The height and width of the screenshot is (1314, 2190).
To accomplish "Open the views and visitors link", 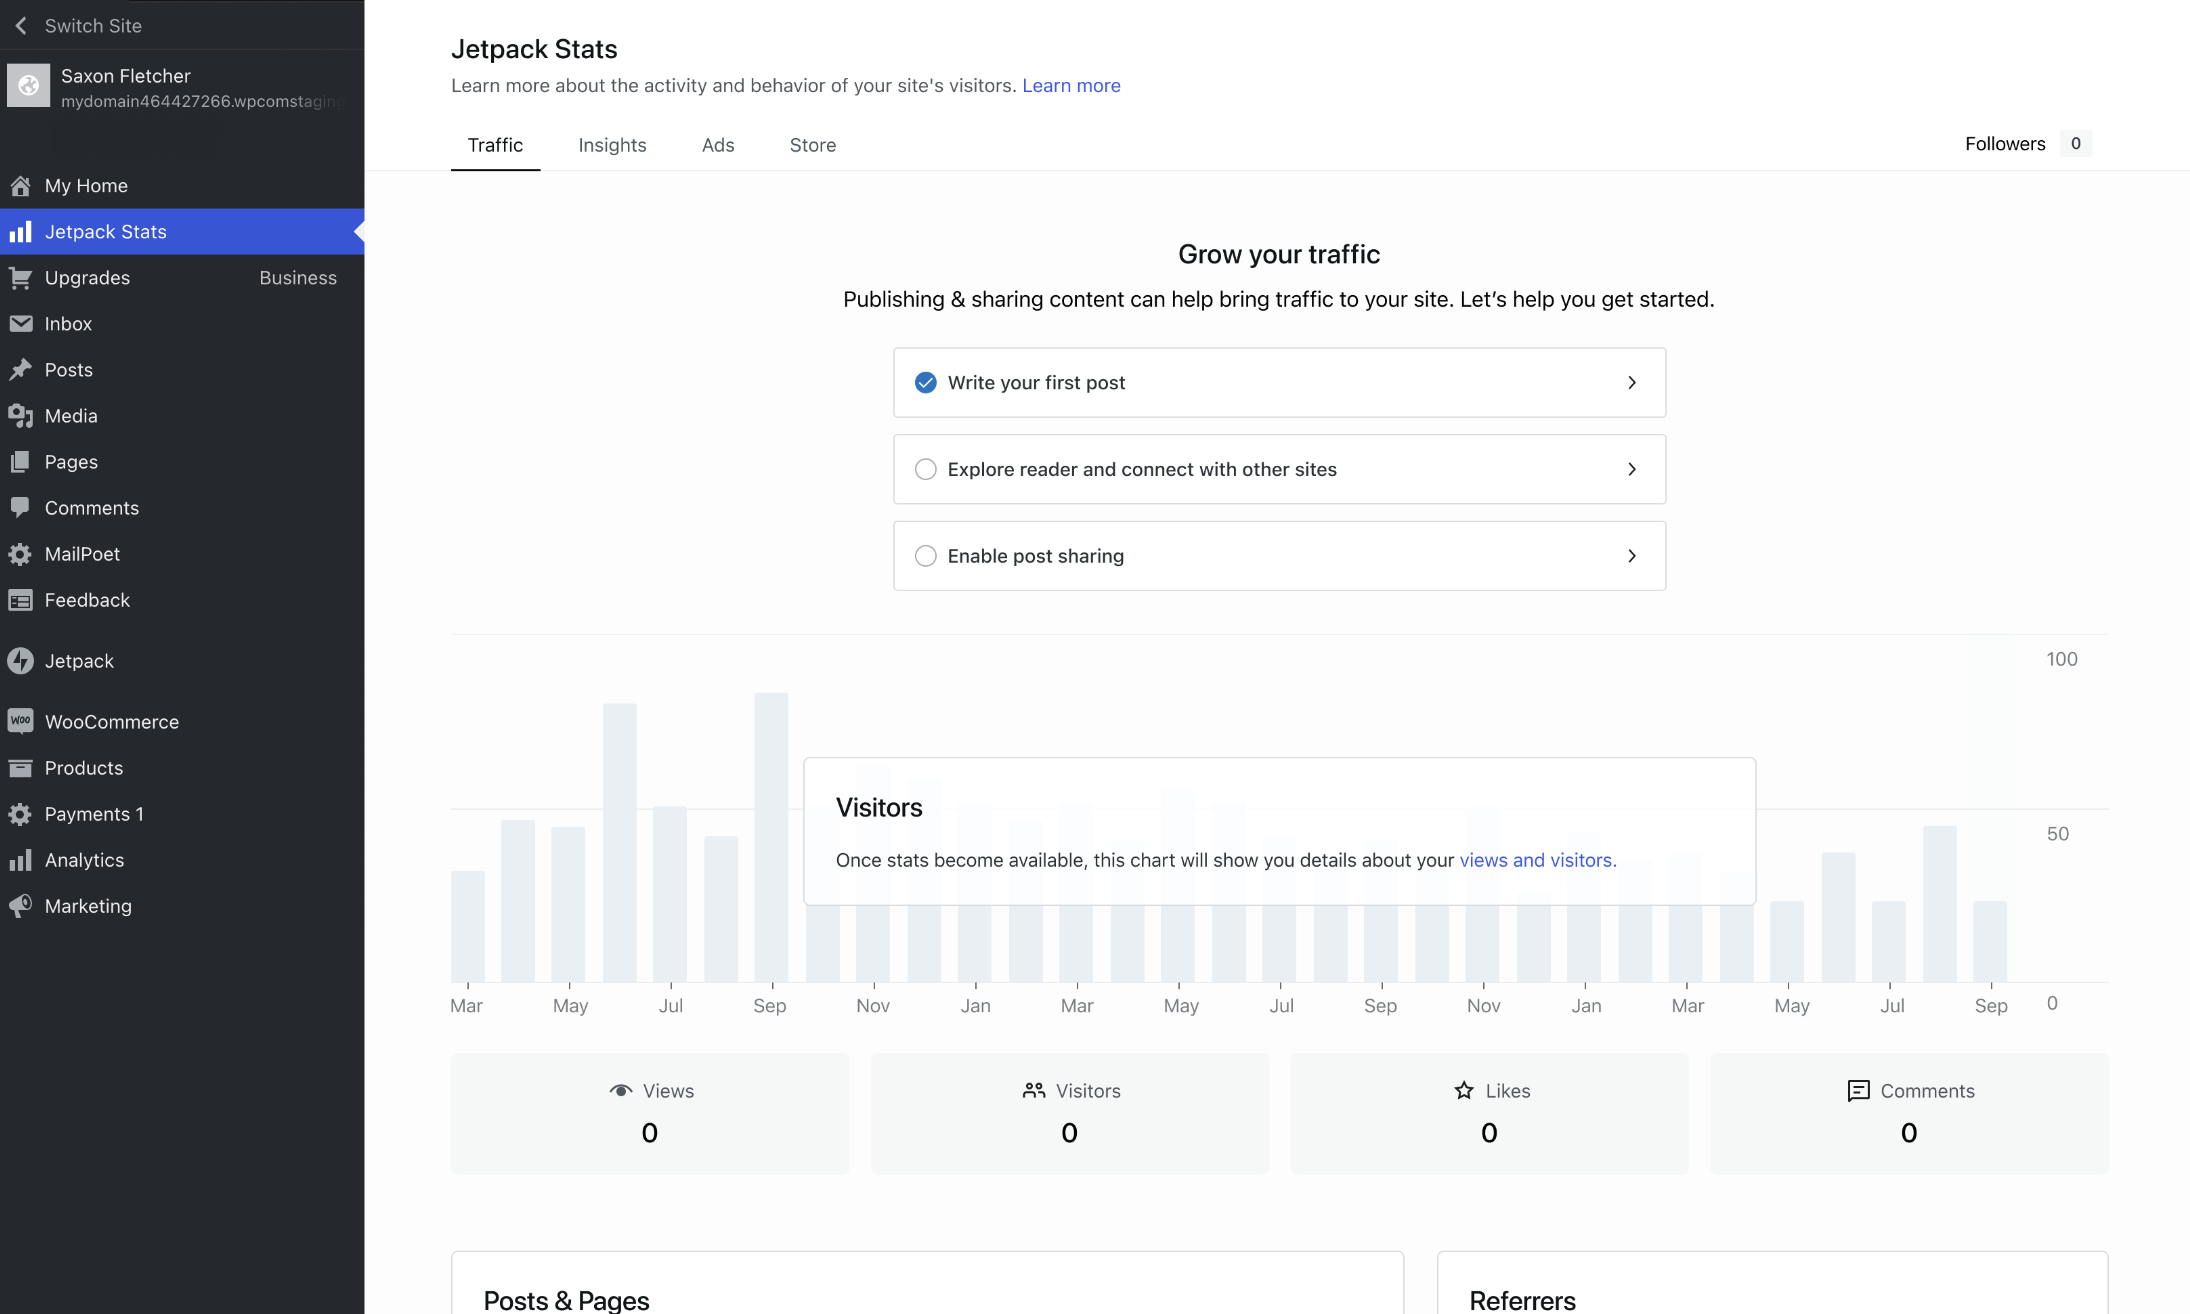I will pos(1537,860).
